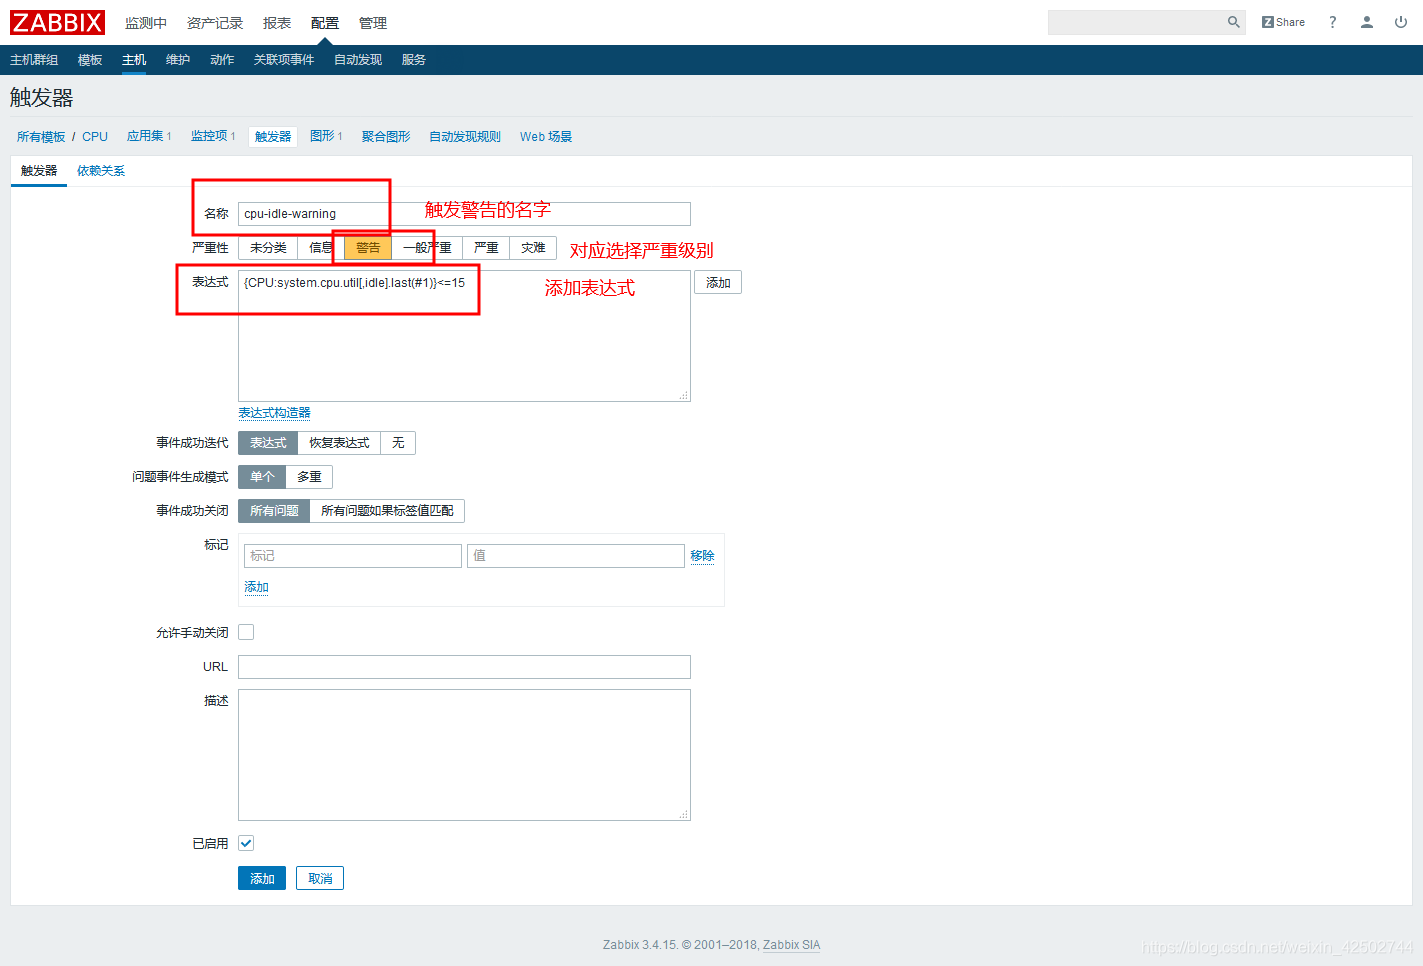Click the URL input field
The height and width of the screenshot is (966, 1423).
pyautogui.click(x=464, y=667)
